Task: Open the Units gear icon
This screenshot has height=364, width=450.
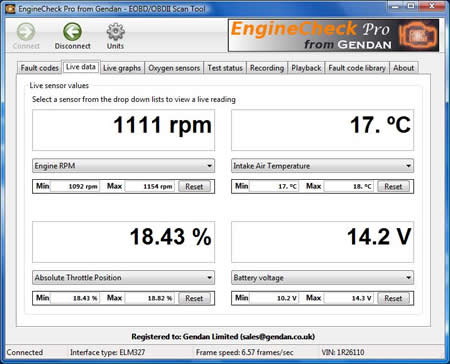Action: [115, 32]
